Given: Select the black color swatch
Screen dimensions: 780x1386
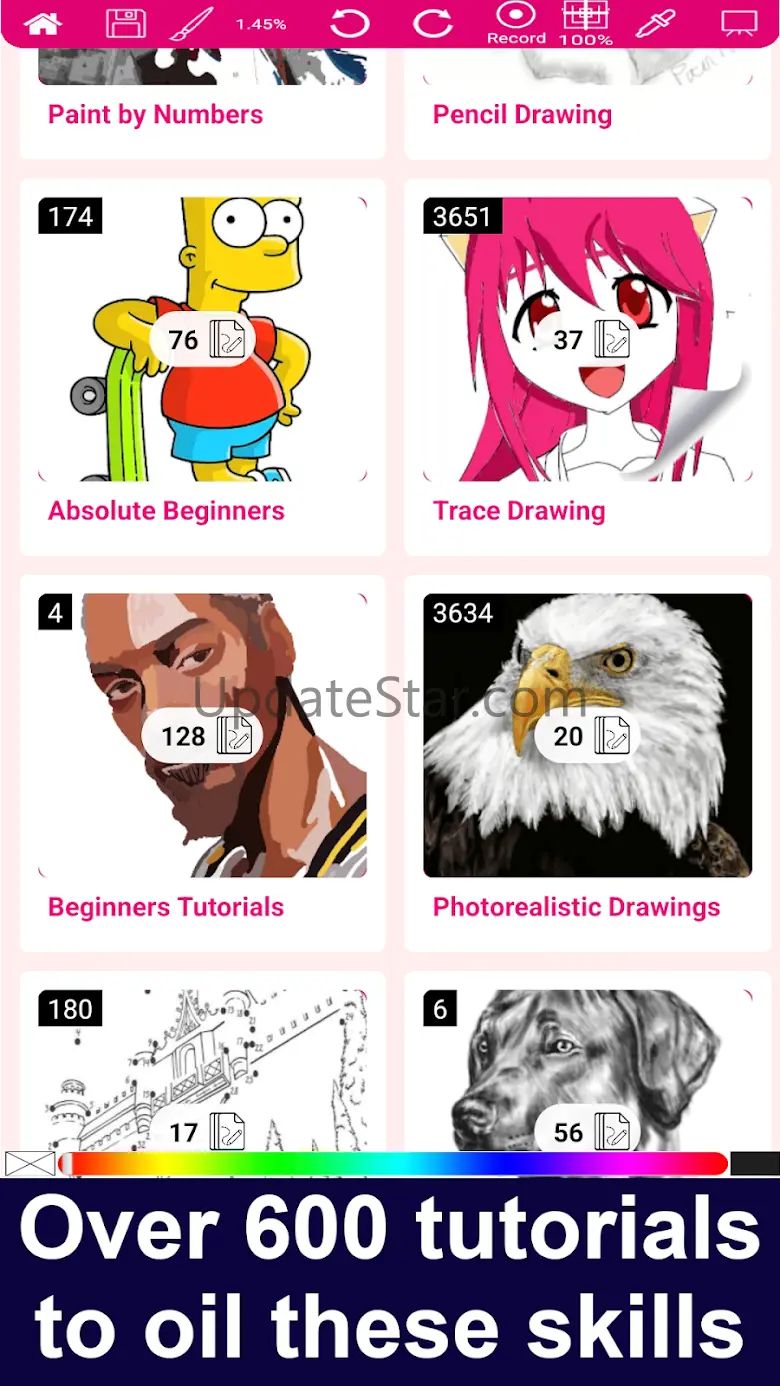Looking at the screenshot, I should [x=755, y=1163].
